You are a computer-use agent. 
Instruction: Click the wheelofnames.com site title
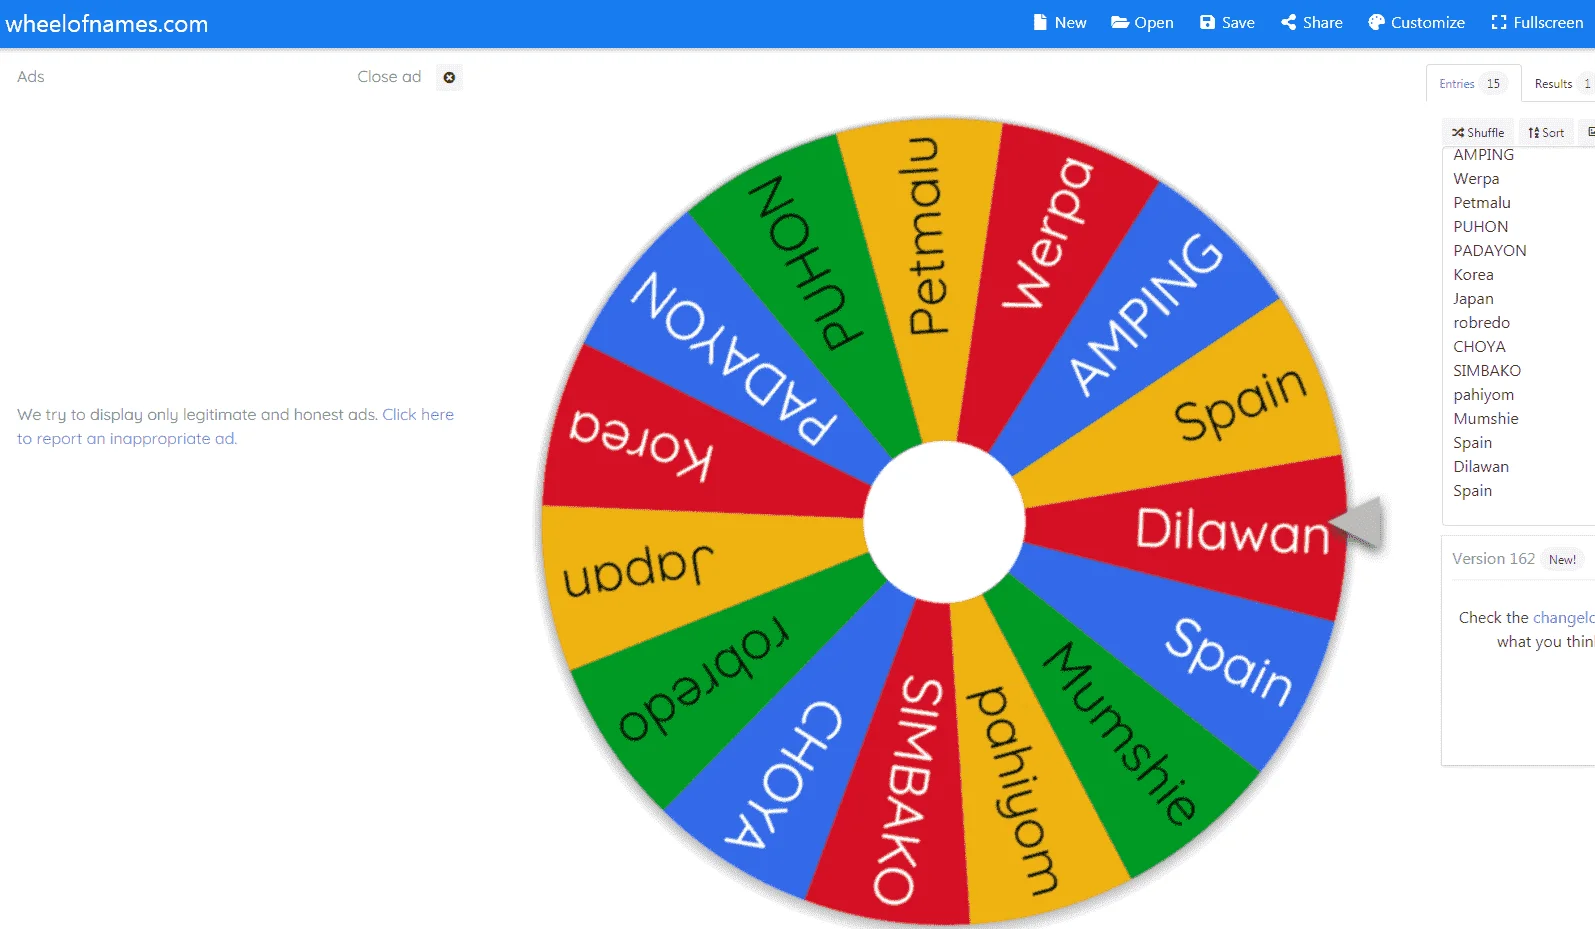click(x=107, y=24)
